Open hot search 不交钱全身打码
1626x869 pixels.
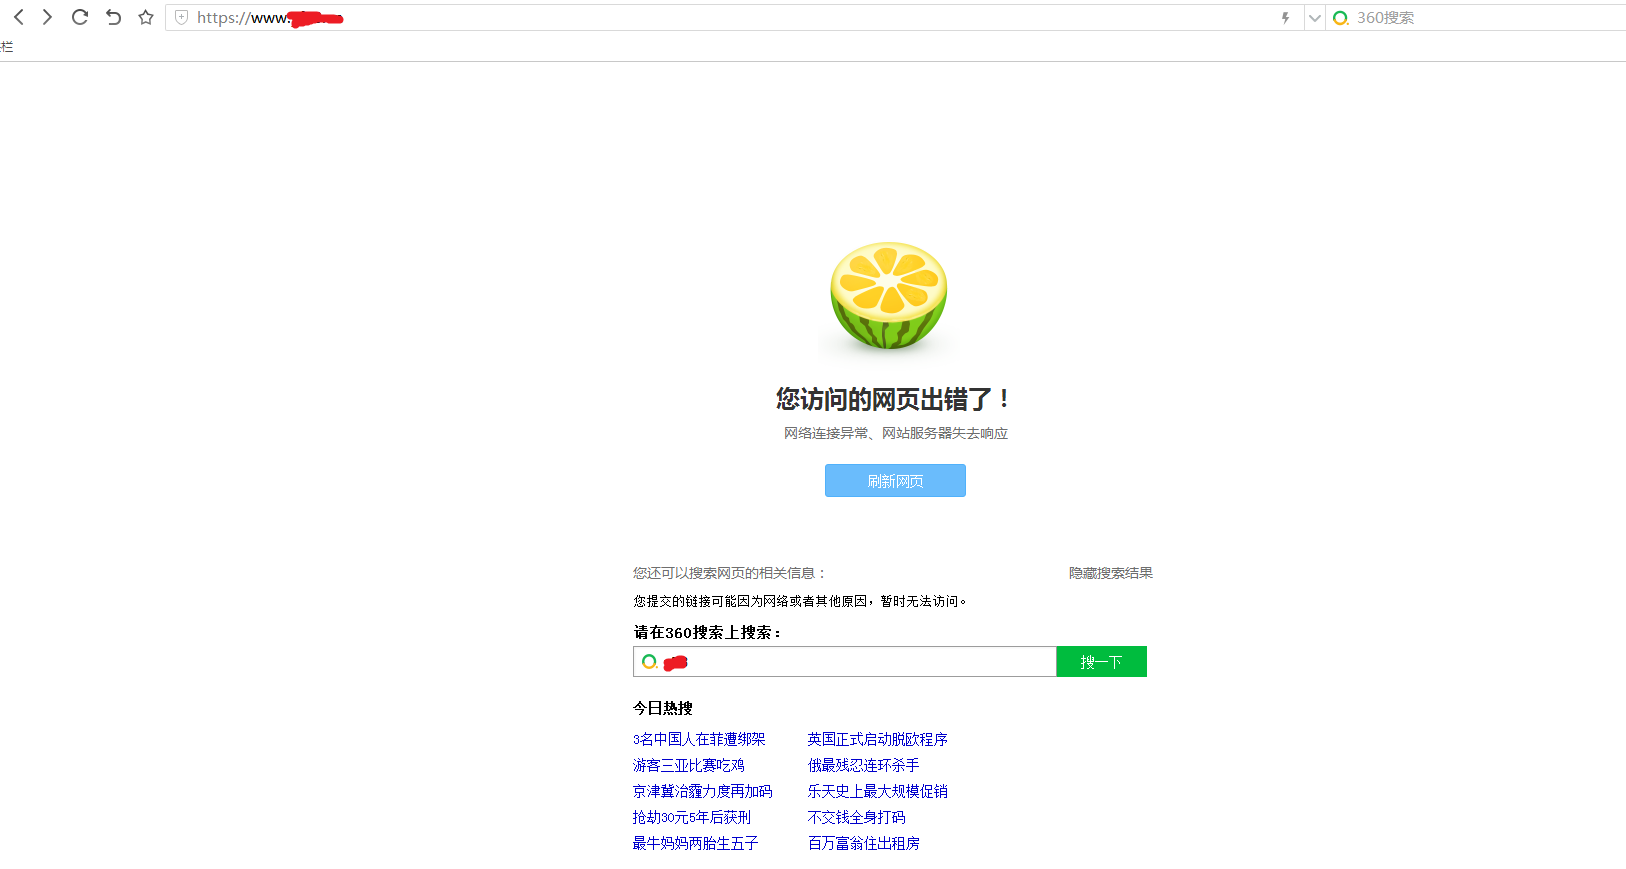(857, 817)
